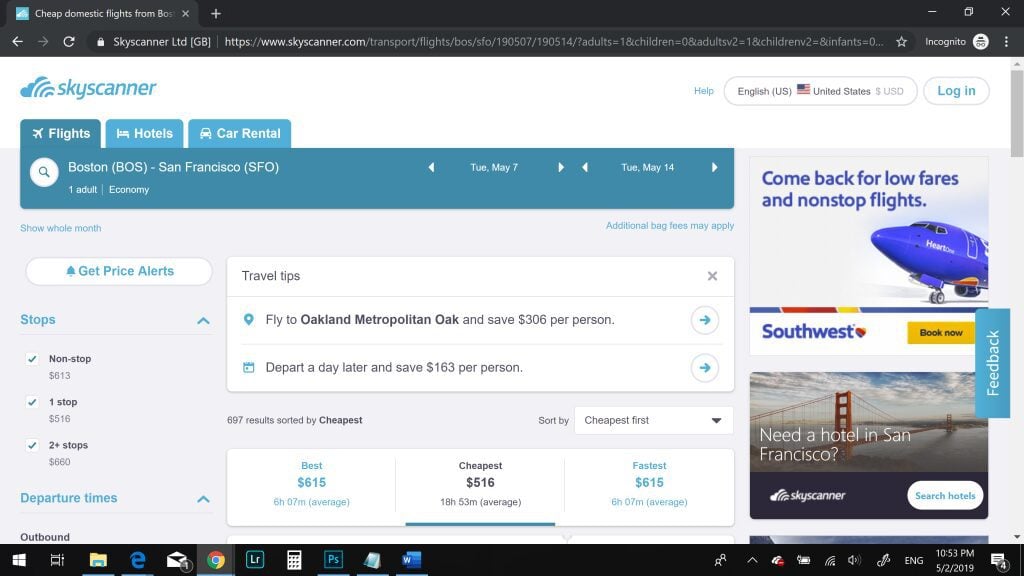Open Calculator from taskbar
This screenshot has height=576, width=1024.
(x=294, y=560)
